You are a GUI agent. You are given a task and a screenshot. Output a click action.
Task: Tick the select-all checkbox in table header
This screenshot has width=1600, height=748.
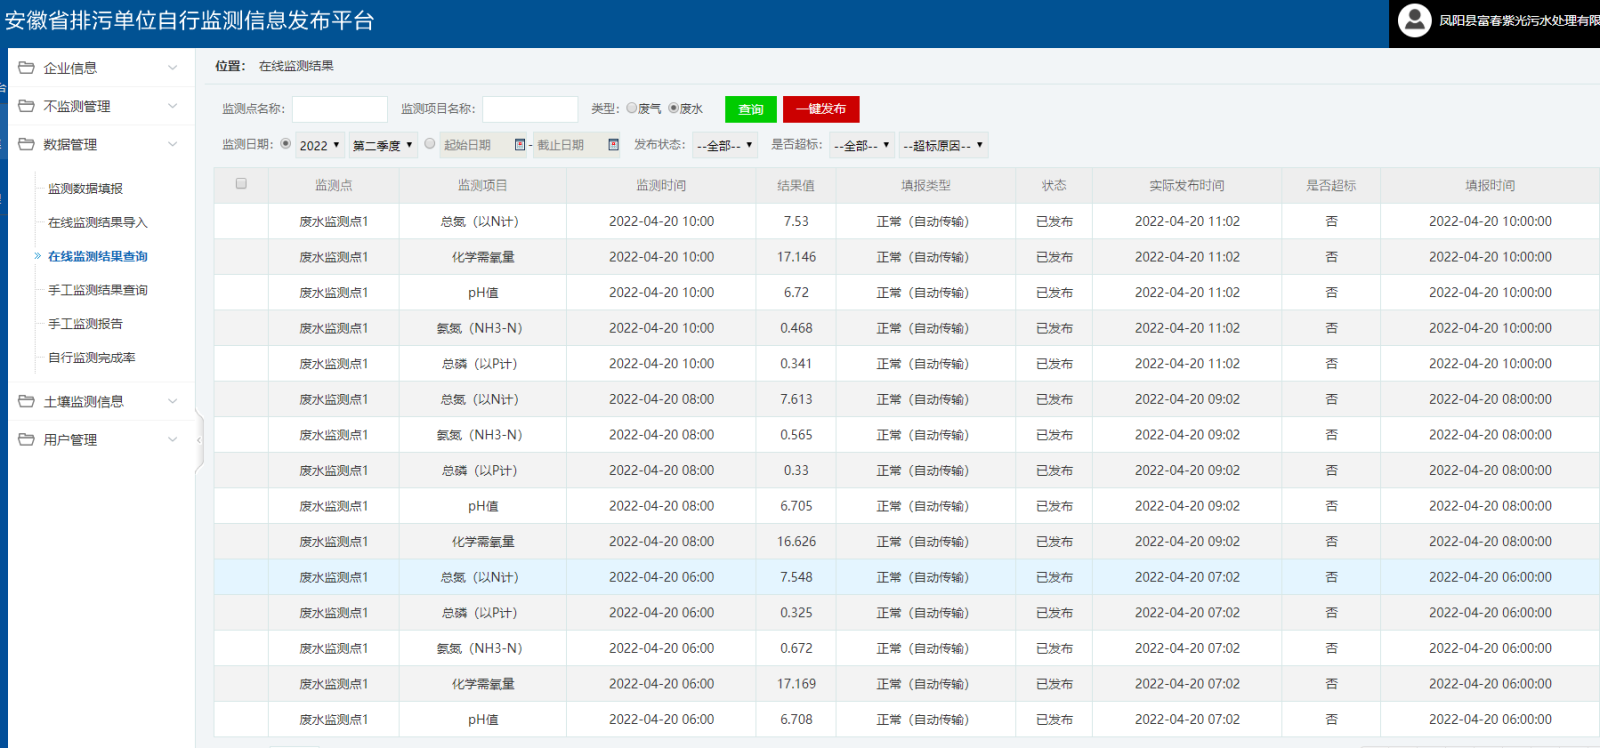pyautogui.click(x=241, y=184)
